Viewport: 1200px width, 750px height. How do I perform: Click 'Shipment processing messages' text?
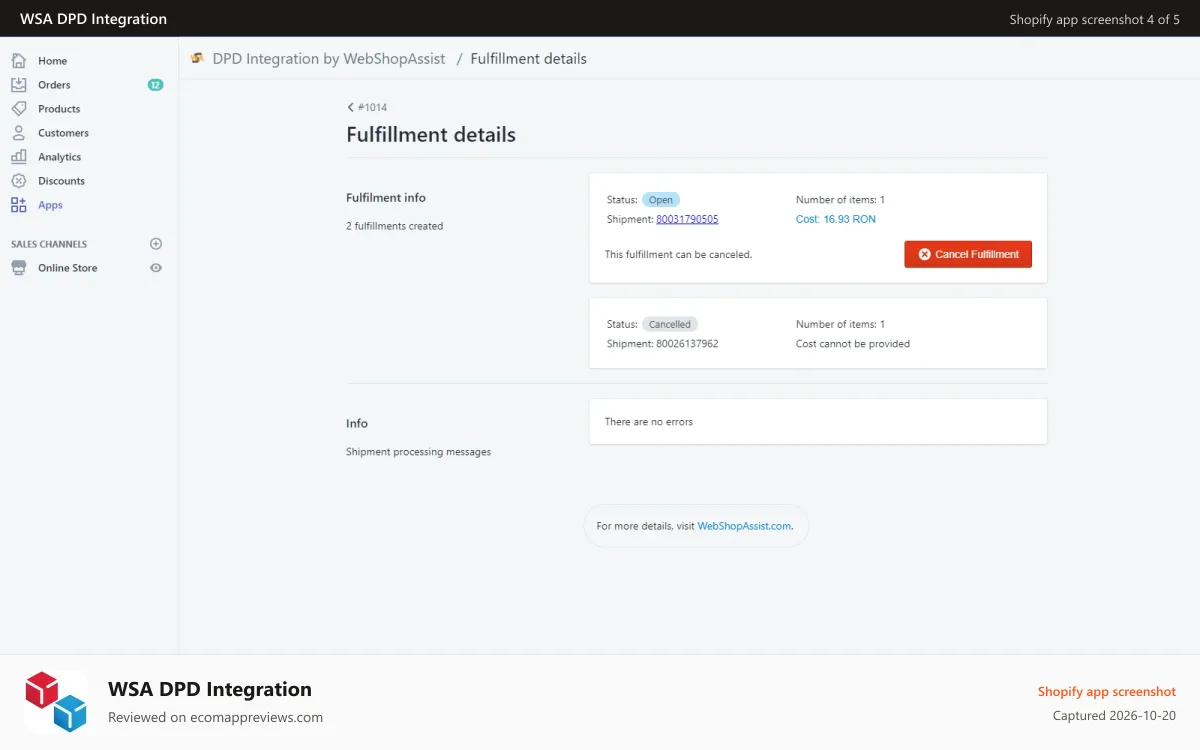pyautogui.click(x=418, y=452)
